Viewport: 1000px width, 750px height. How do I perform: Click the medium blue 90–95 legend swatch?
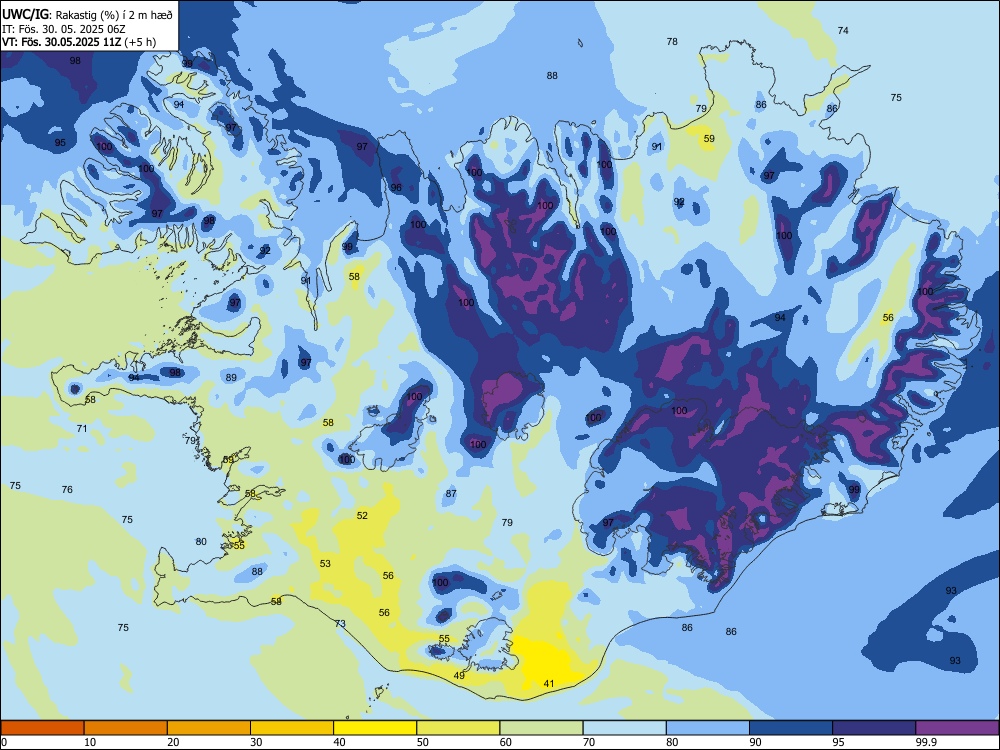click(x=791, y=728)
